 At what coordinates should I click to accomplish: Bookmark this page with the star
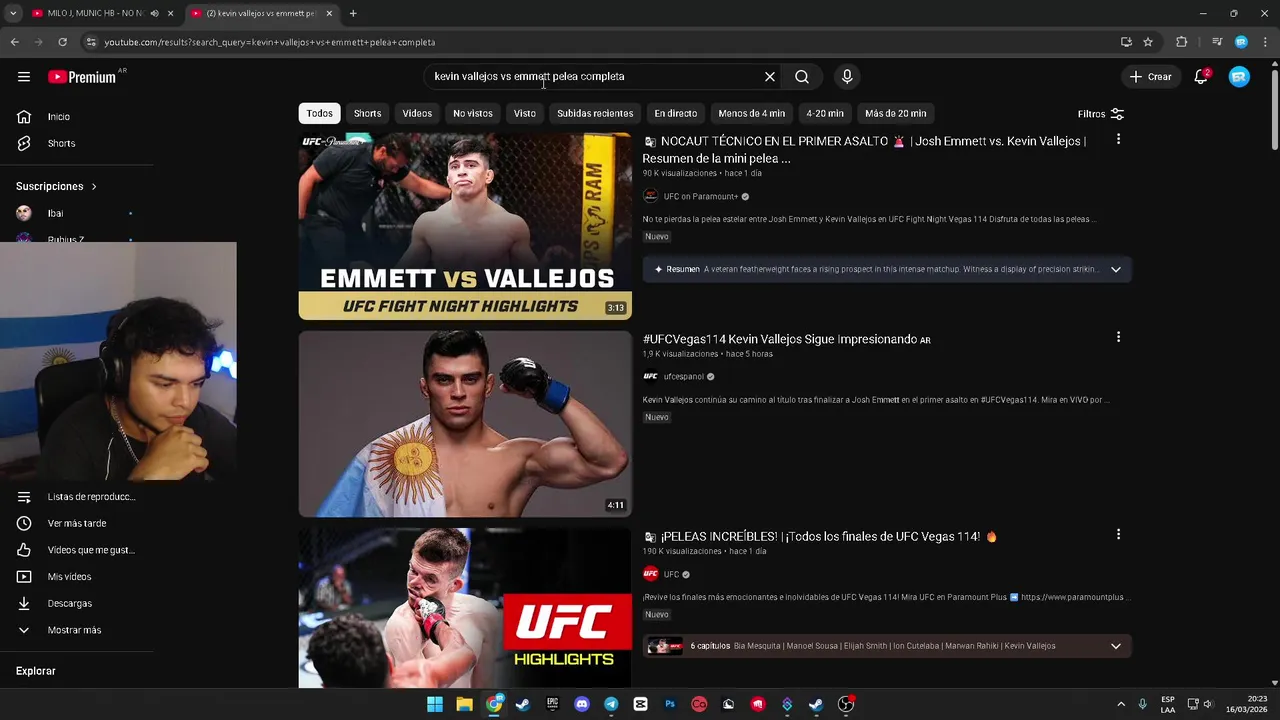pyautogui.click(x=1148, y=42)
